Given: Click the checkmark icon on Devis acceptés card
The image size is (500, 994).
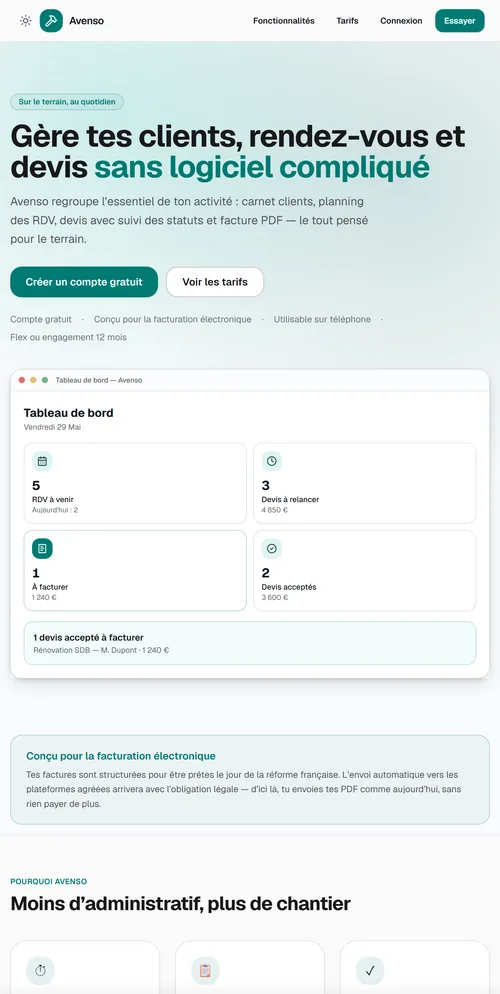Looking at the screenshot, I should coord(272,548).
